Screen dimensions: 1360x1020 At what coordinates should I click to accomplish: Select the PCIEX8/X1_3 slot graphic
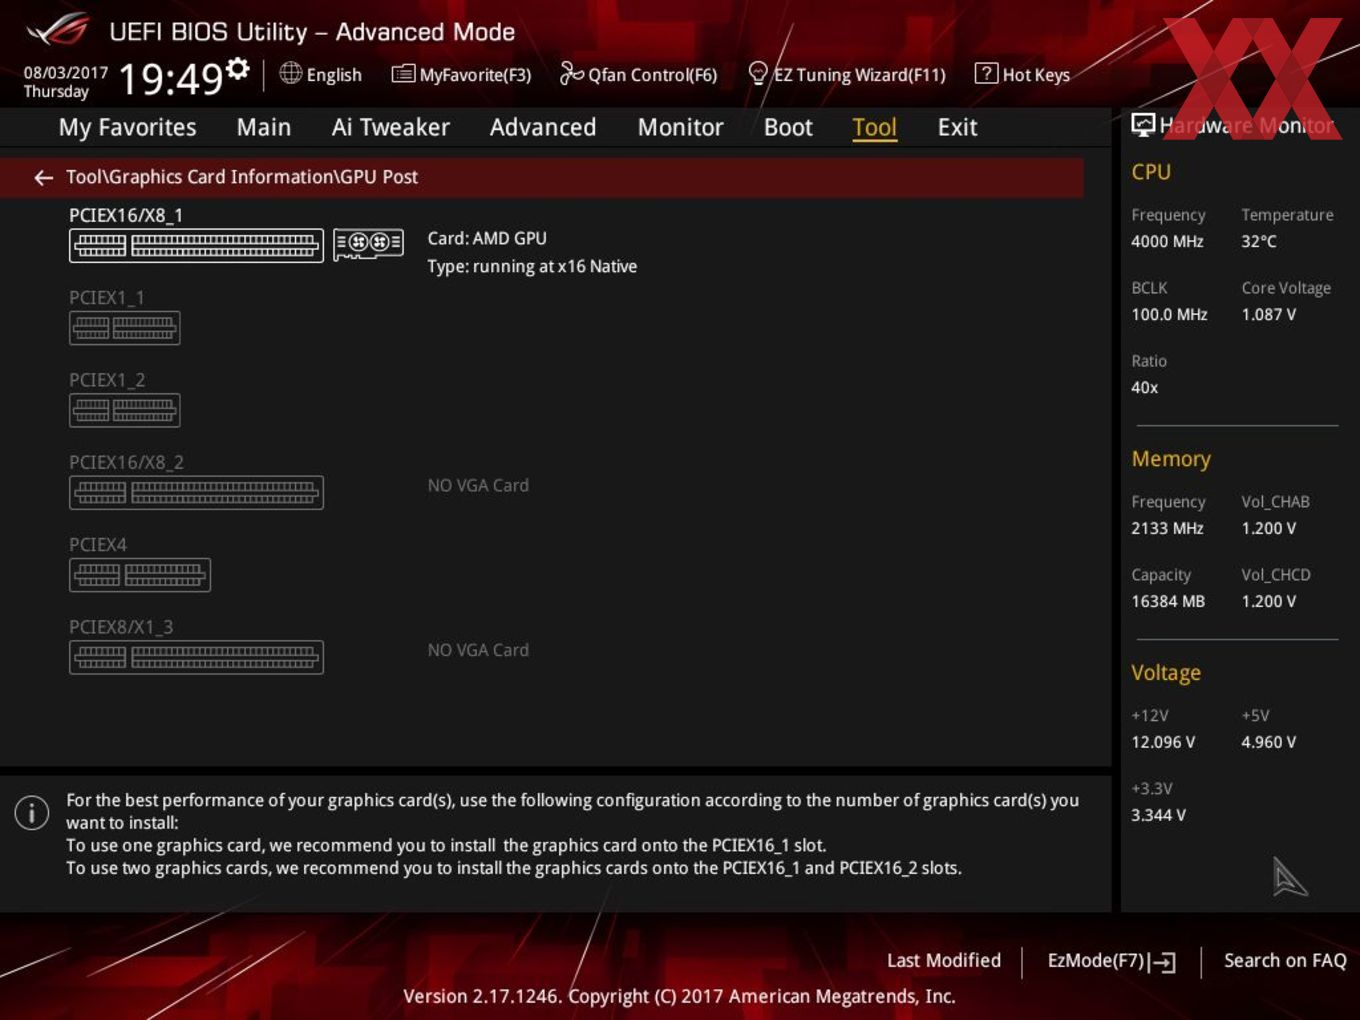coord(196,657)
